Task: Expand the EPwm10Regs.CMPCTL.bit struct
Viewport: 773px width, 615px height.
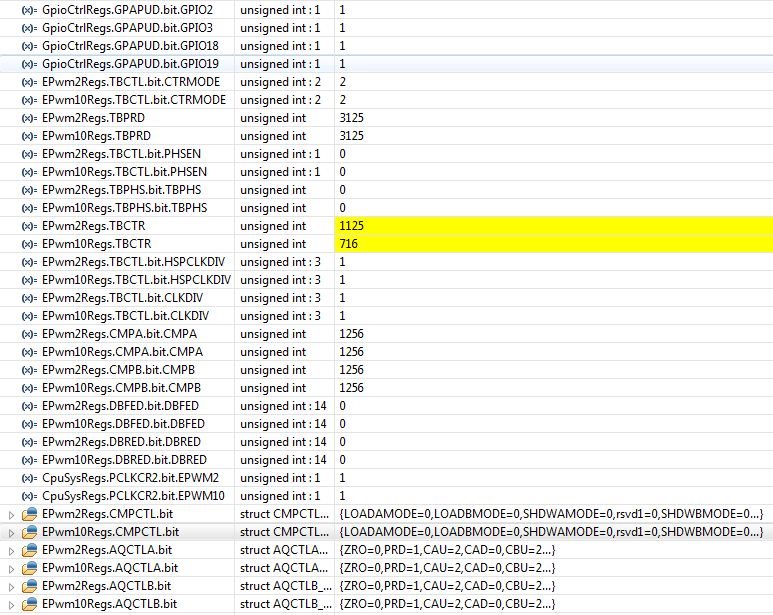Action: click(x=11, y=533)
